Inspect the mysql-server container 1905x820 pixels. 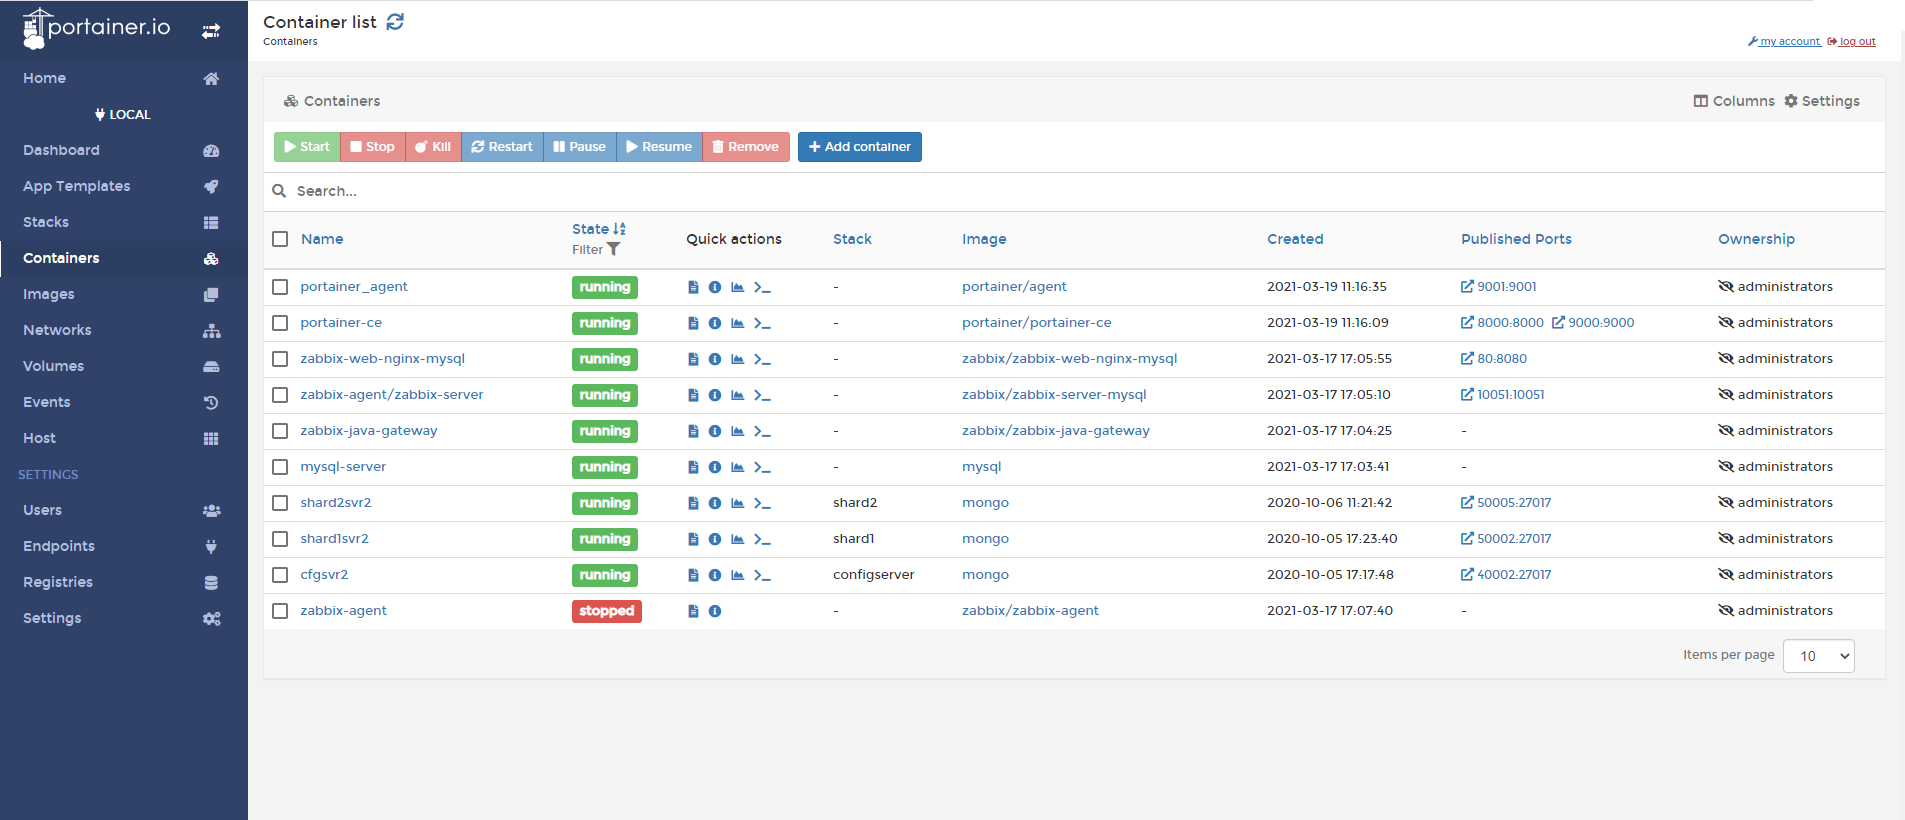pos(715,467)
